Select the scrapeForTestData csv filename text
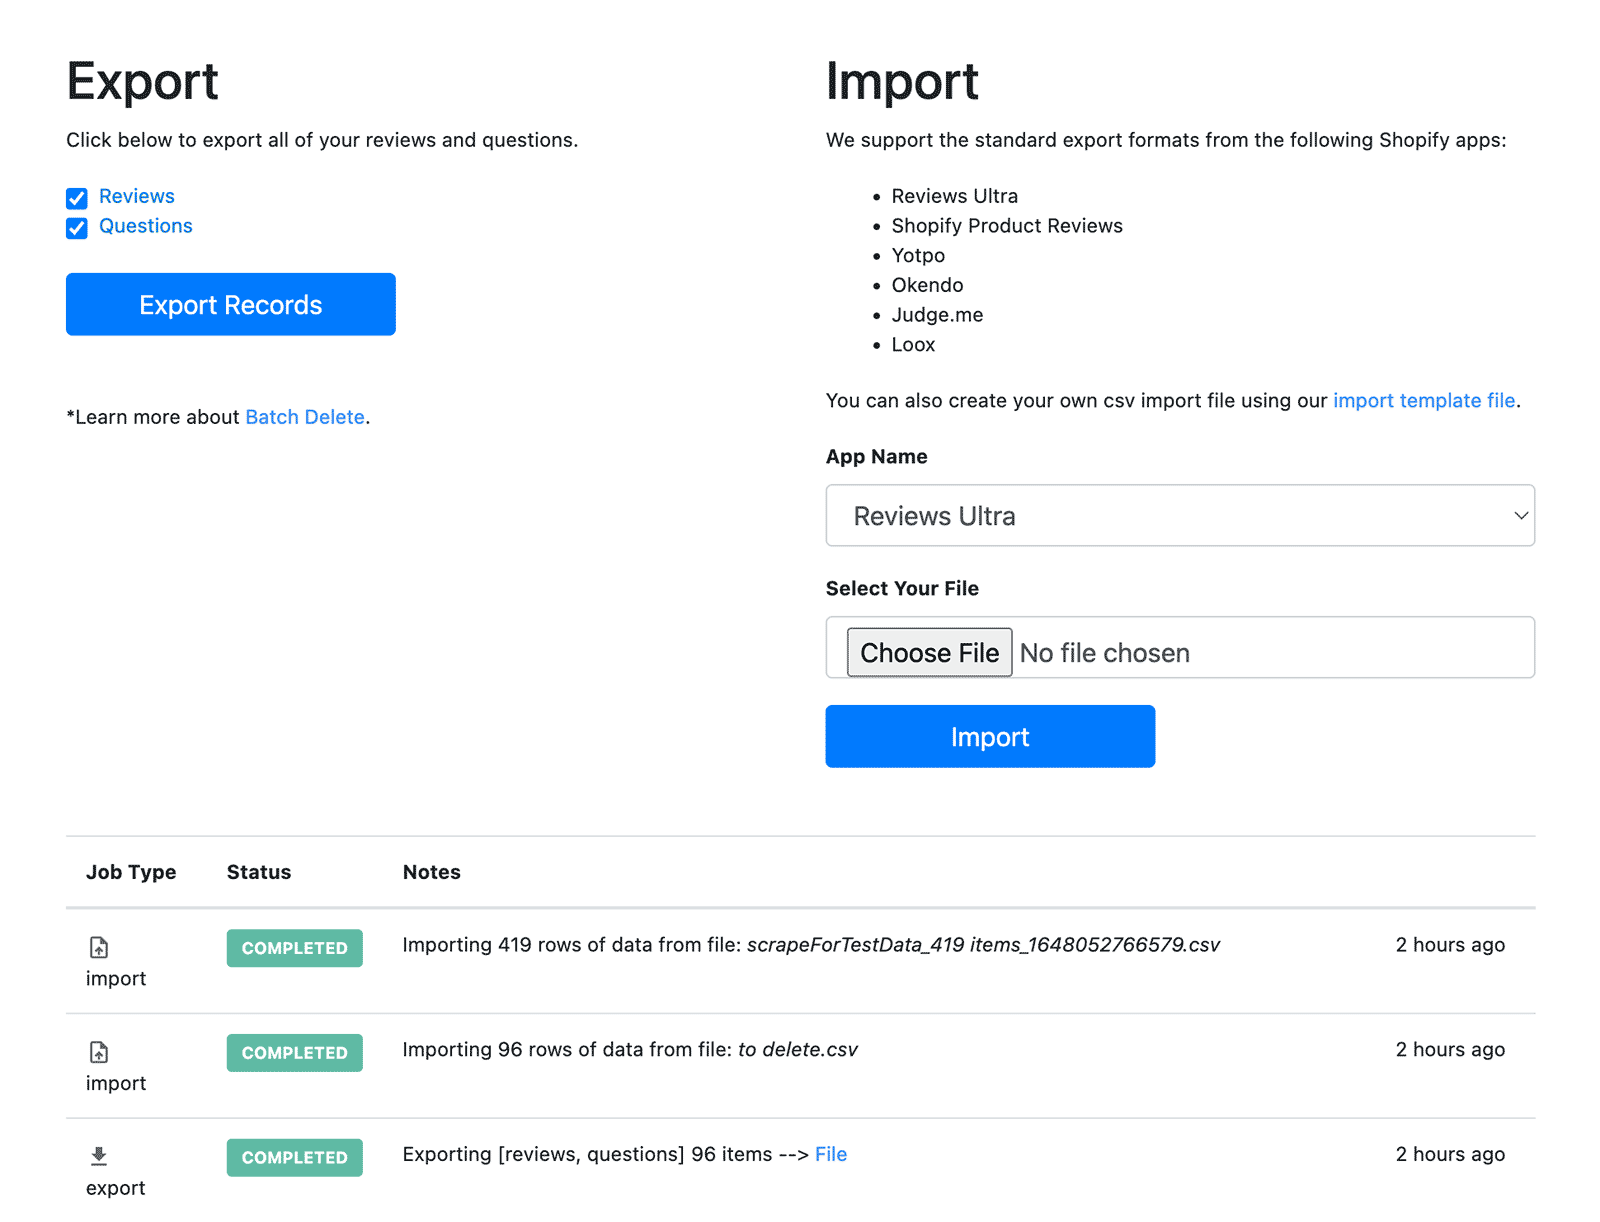 point(983,945)
